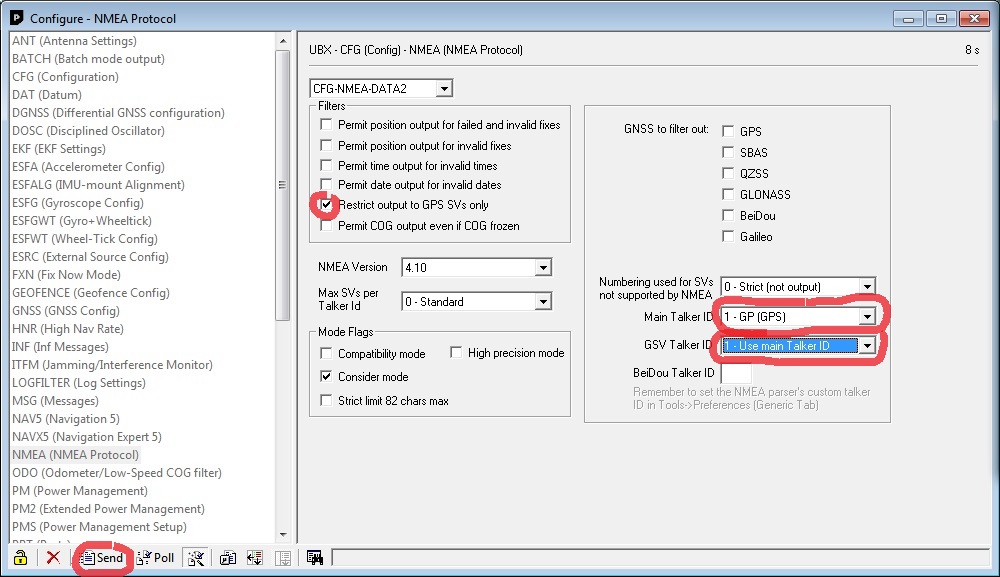Click the red X icon in bottom toolbar
Screen dimensions: 1000x577
point(53,558)
